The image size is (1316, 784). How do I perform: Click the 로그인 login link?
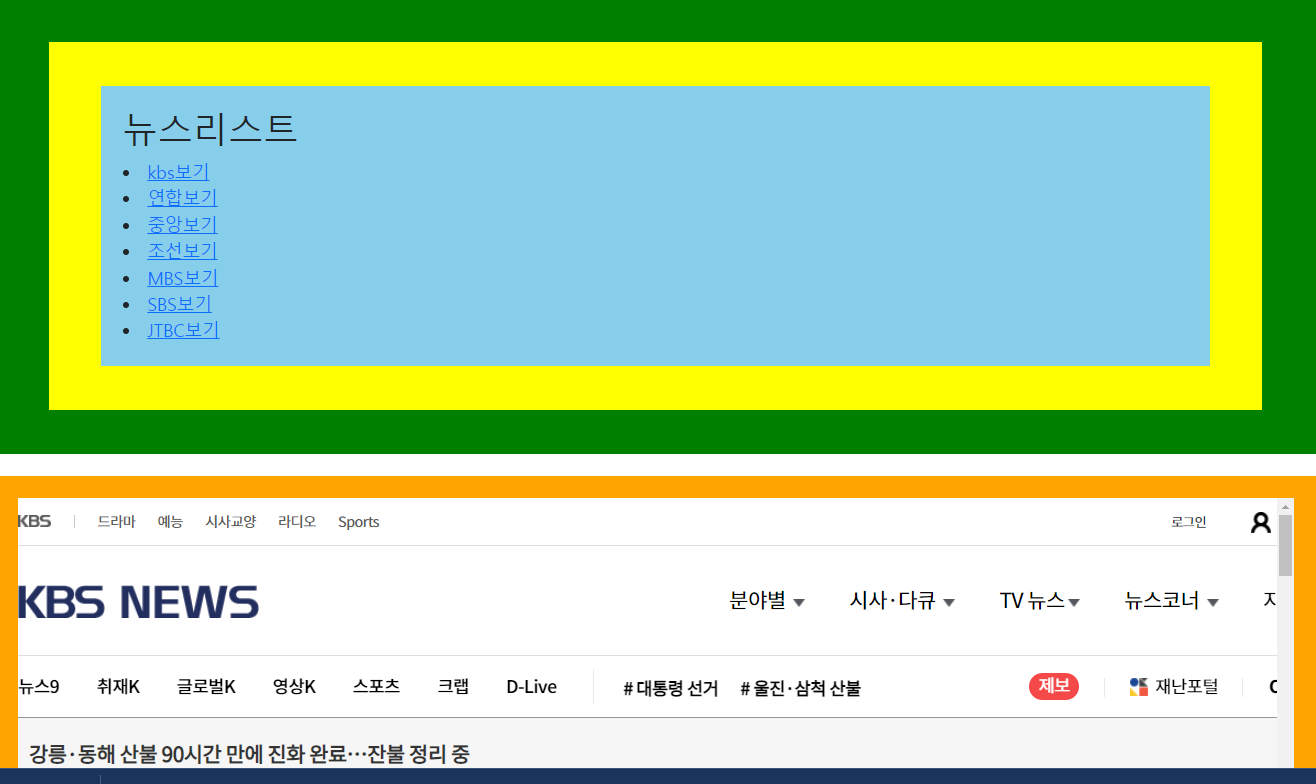[1189, 522]
